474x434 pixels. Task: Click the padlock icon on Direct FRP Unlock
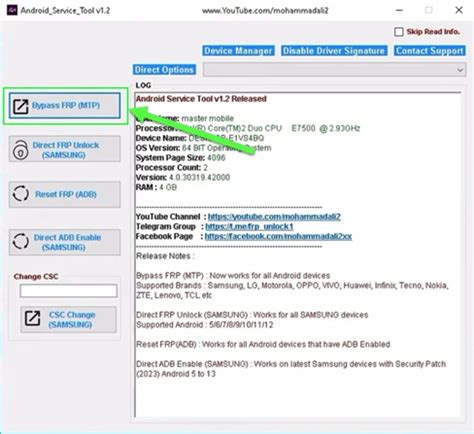pos(21,150)
